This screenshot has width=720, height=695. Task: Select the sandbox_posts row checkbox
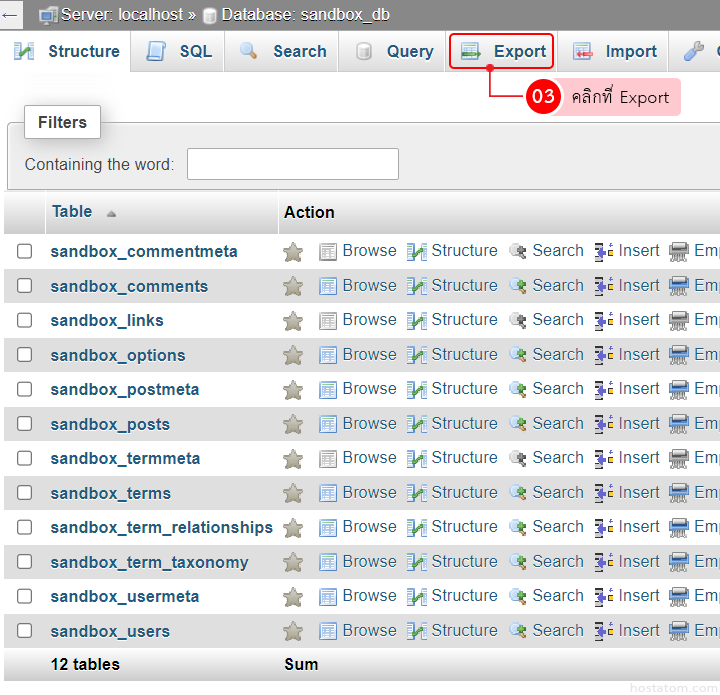pyautogui.click(x=25, y=424)
